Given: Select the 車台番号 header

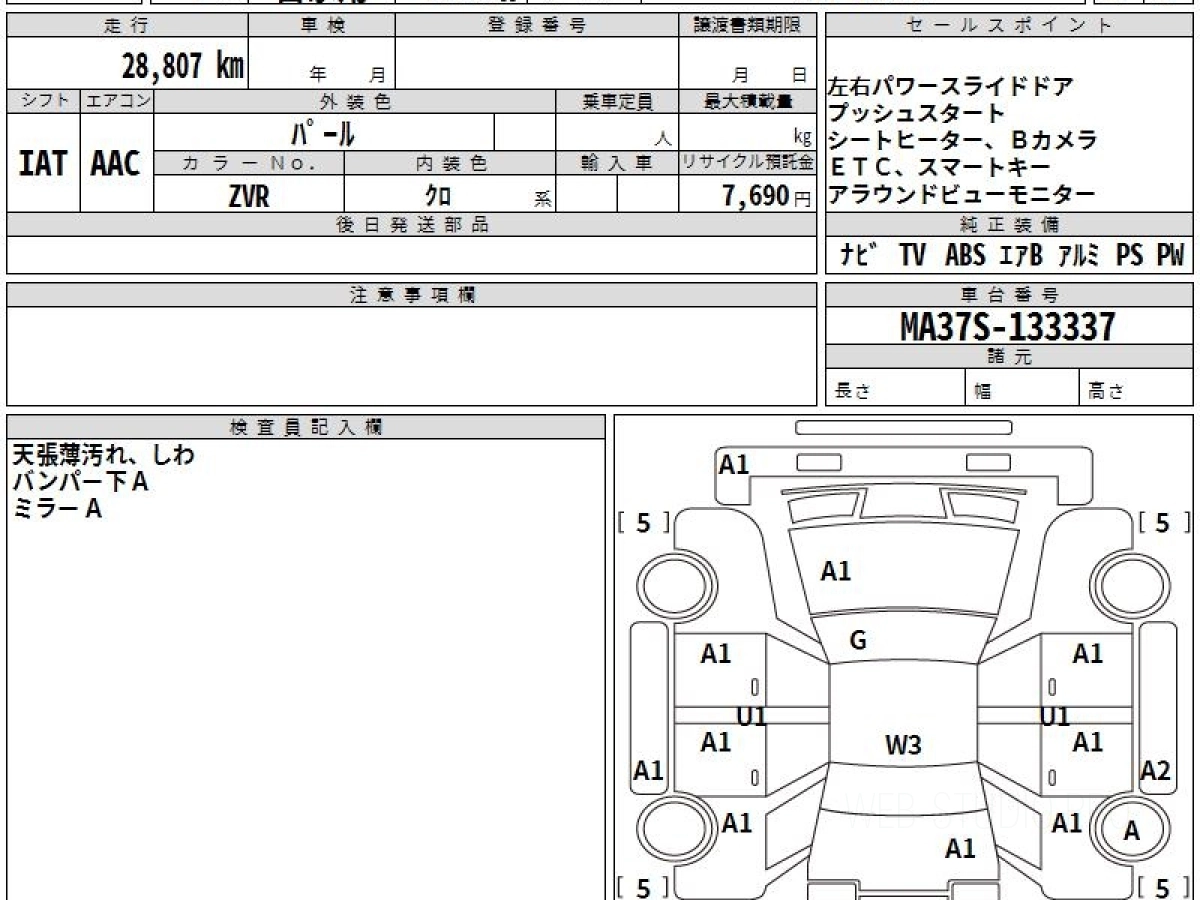Looking at the screenshot, I should click(x=1010, y=295).
